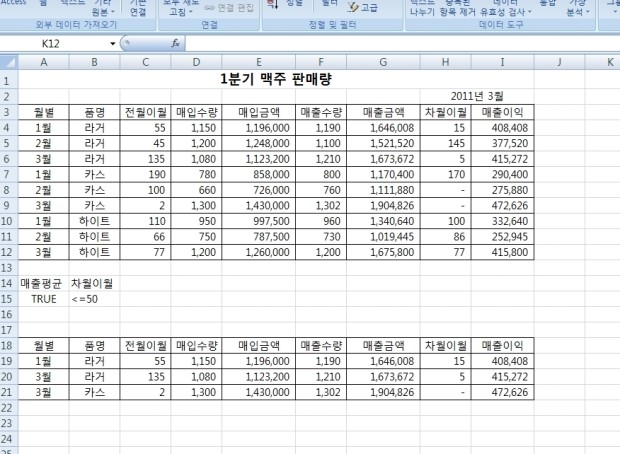Click the 텍스트 나누기 button
The image size is (620, 454).
(422, 8)
